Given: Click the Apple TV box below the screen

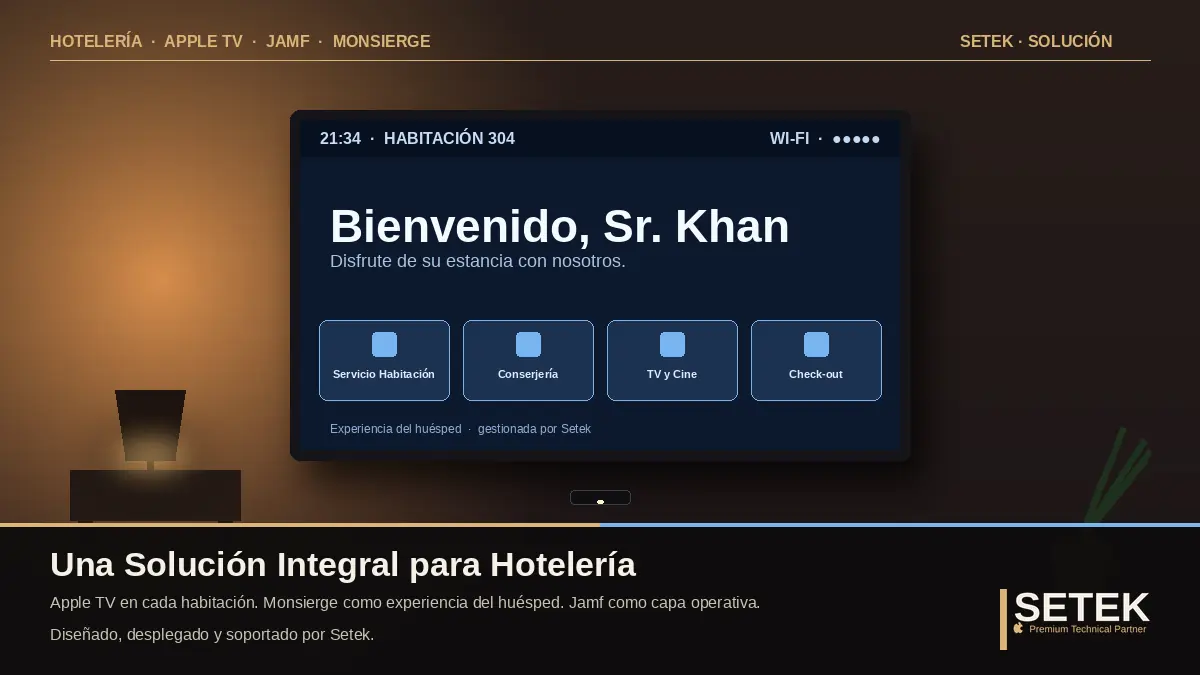Looking at the screenshot, I should pos(600,498).
